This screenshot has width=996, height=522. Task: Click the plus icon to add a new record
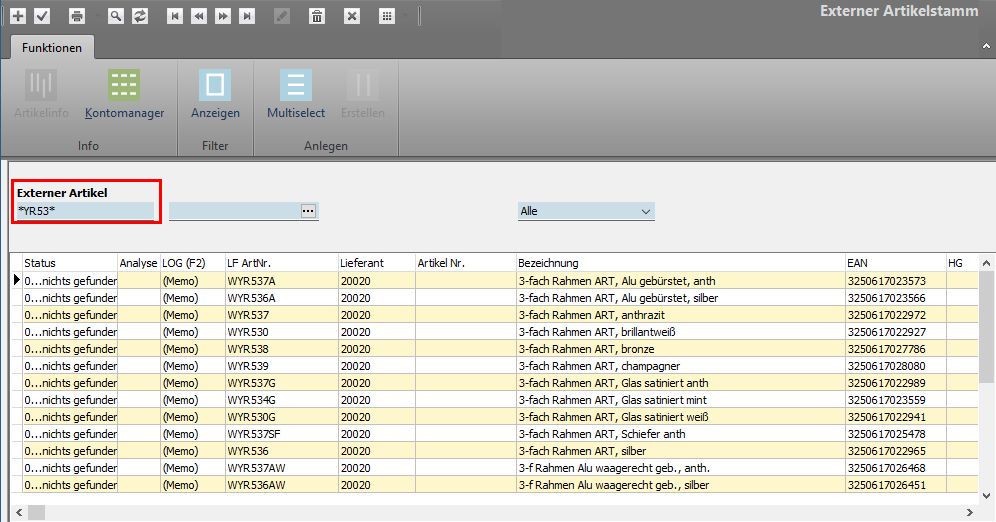[18, 16]
